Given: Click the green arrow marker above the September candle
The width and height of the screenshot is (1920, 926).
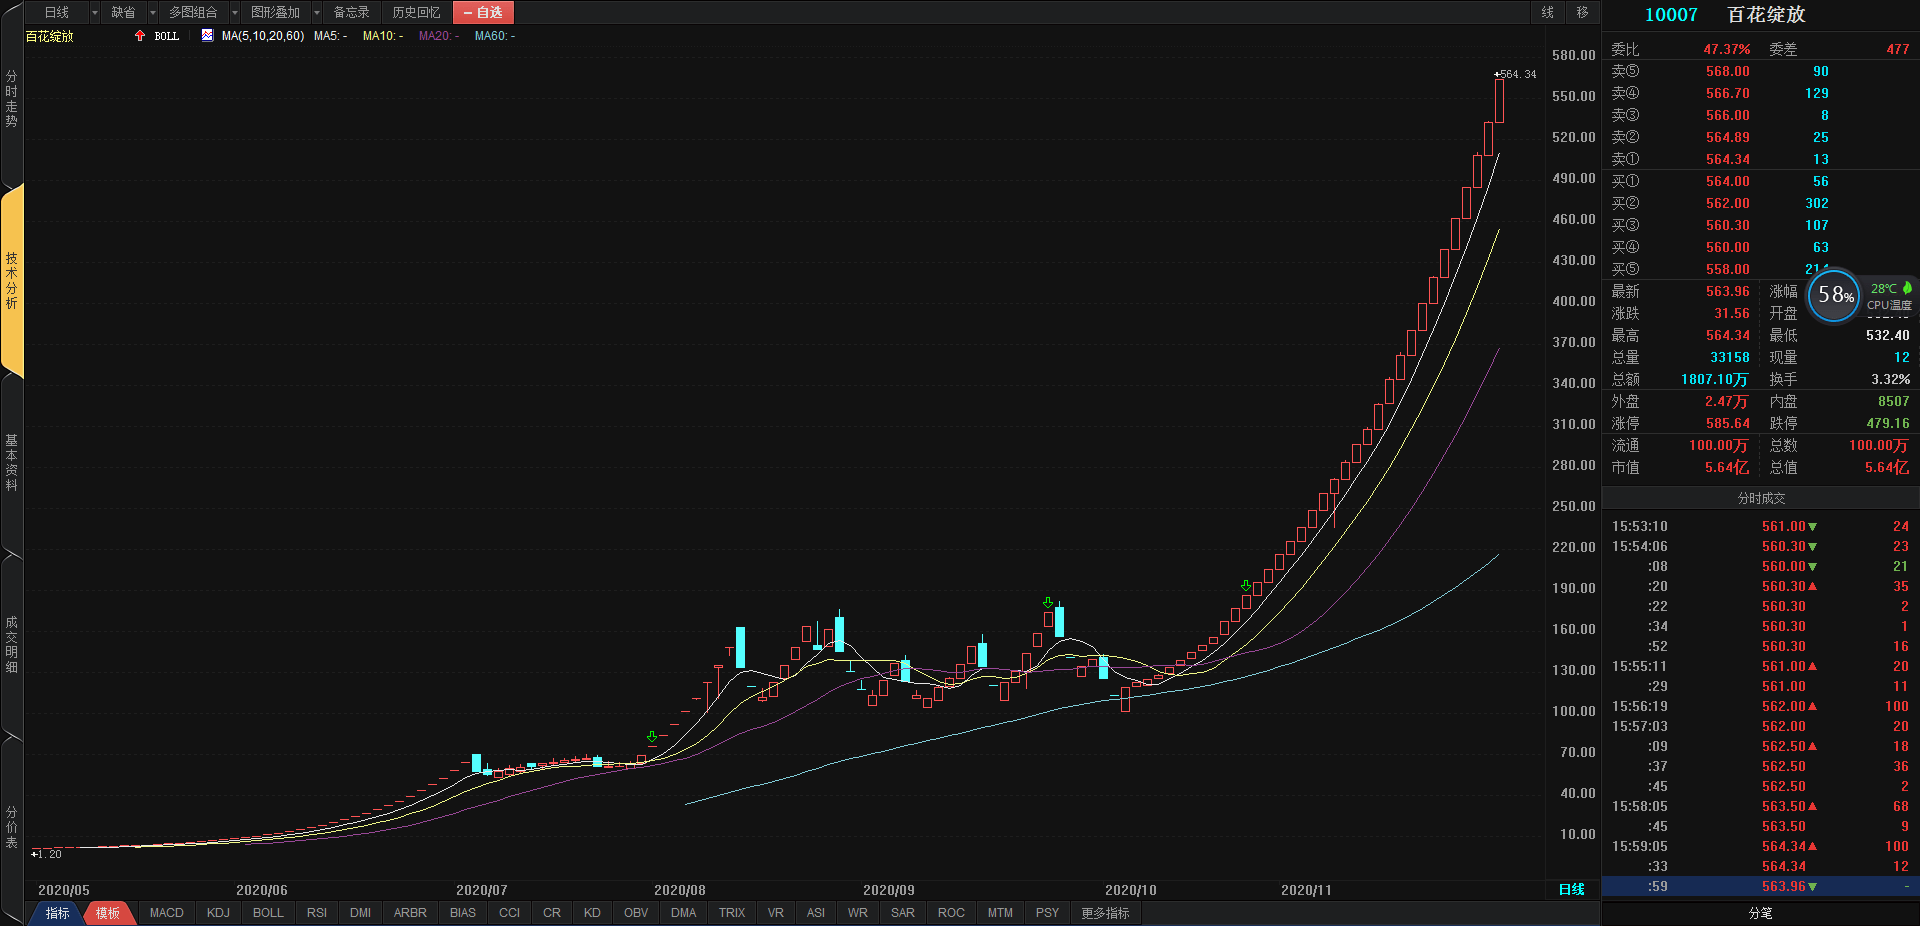Looking at the screenshot, I should coord(1047,603).
